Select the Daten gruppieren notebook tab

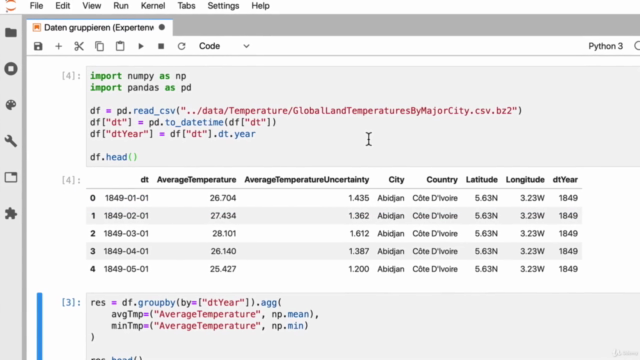click(100, 27)
